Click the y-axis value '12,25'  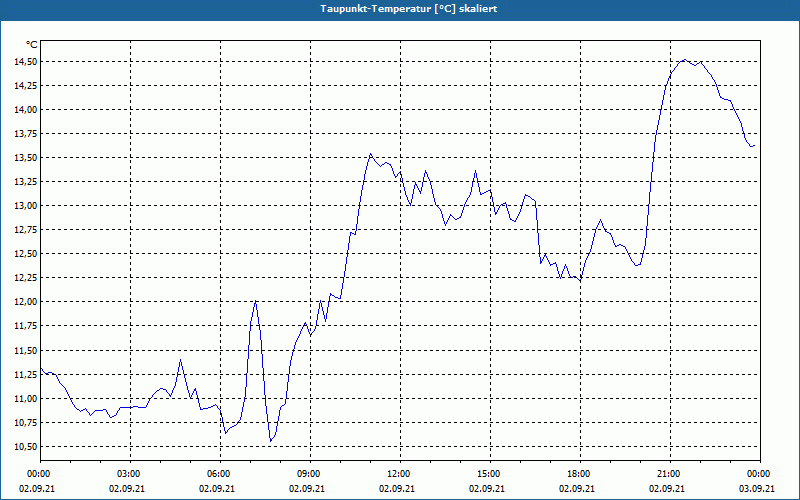pyautogui.click(x=28, y=278)
